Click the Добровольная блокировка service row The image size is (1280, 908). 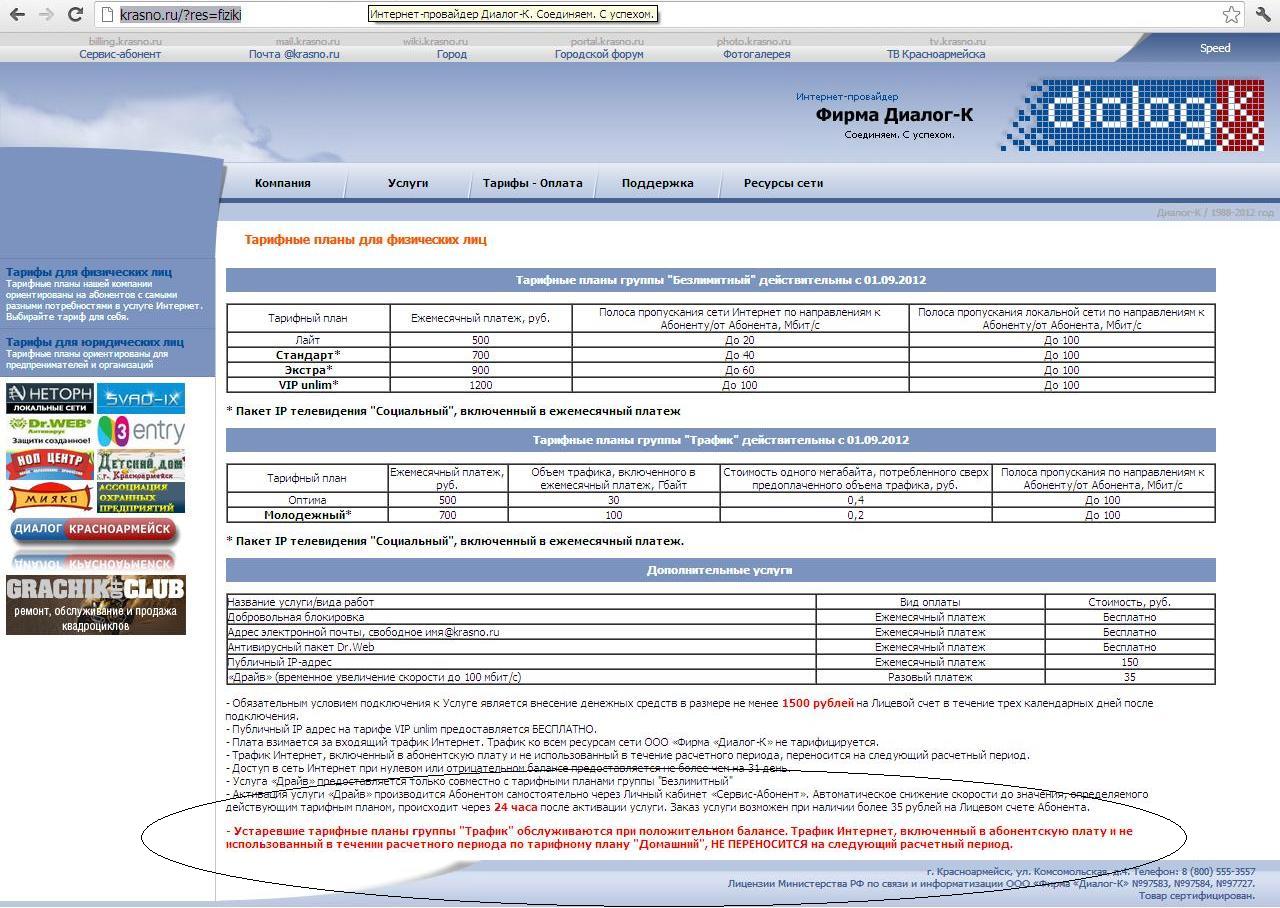(721, 617)
